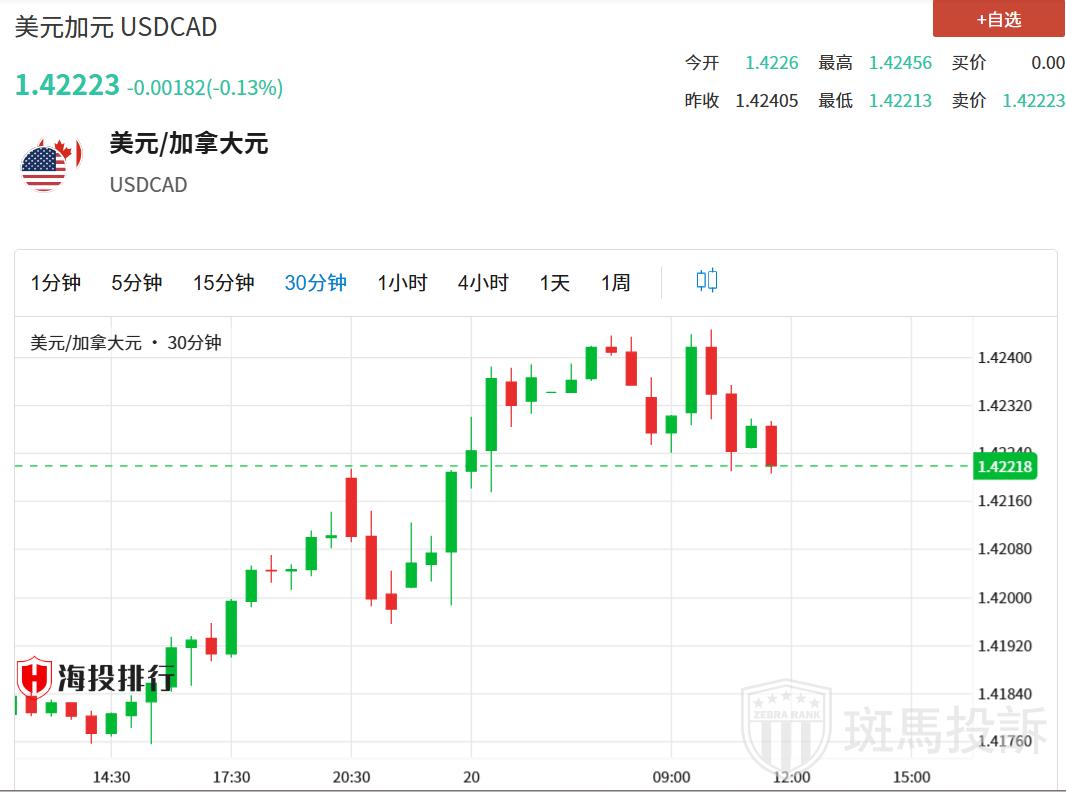
Task: Click the 09:00 time axis label
Action: (671, 777)
